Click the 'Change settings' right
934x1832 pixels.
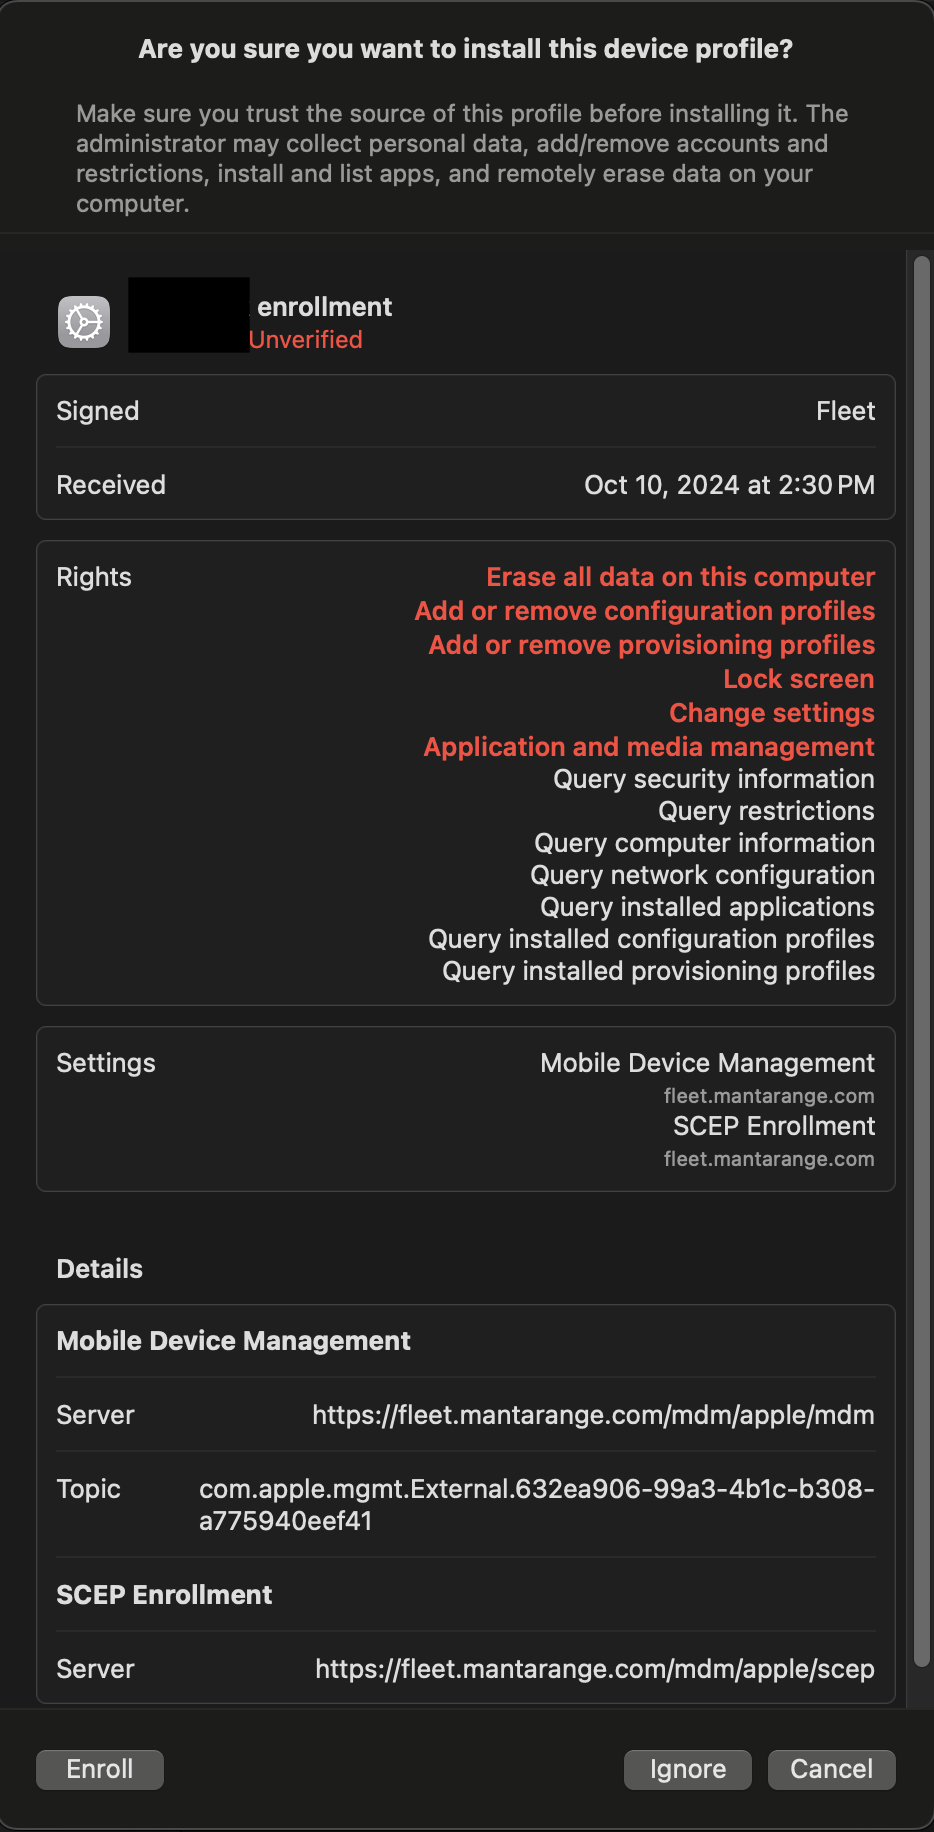point(772,713)
